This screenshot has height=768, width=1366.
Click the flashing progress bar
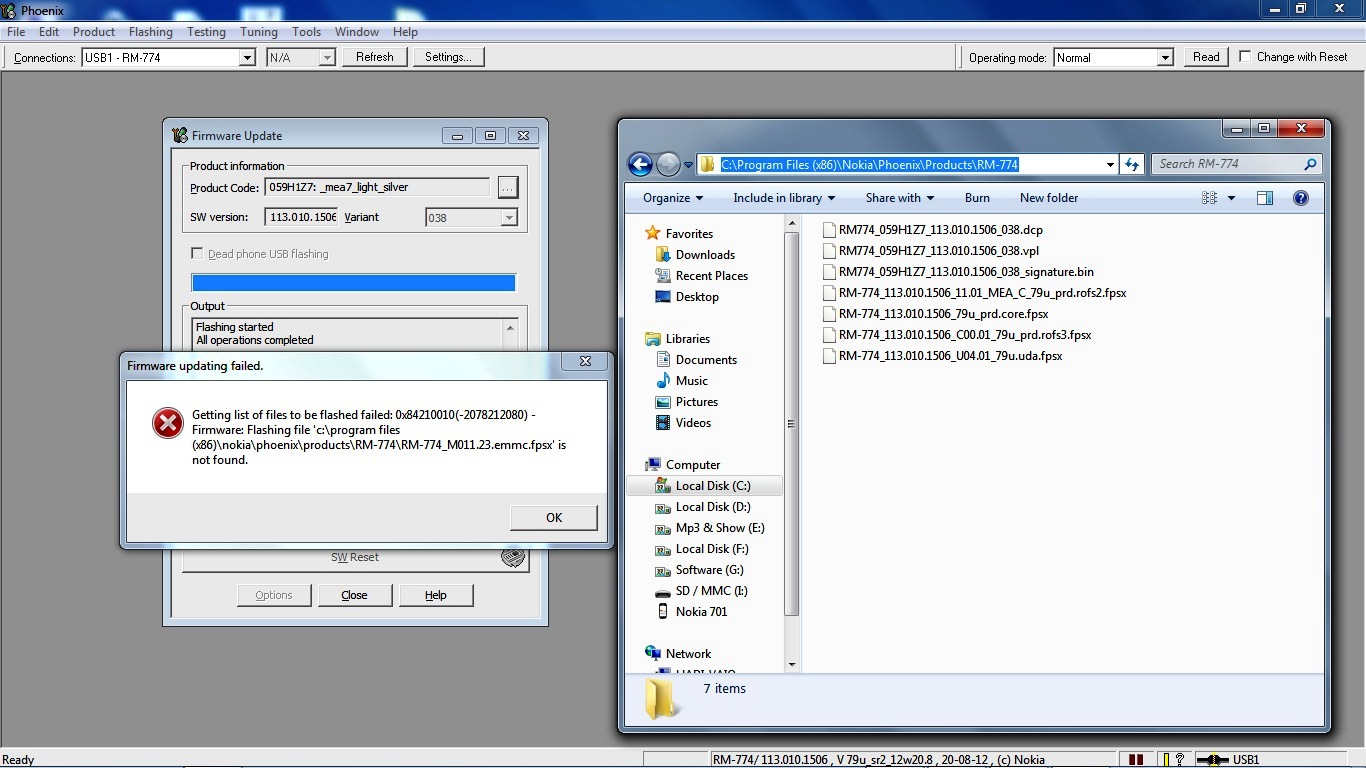pyautogui.click(x=353, y=283)
